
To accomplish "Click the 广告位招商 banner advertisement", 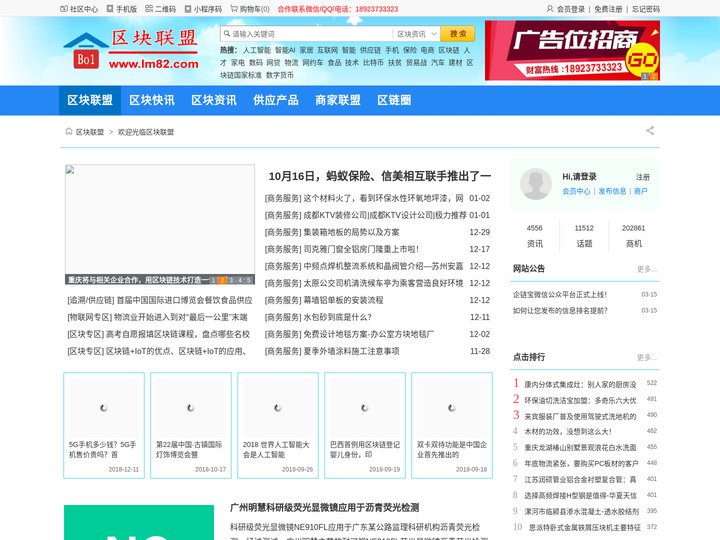I will 572,51.
